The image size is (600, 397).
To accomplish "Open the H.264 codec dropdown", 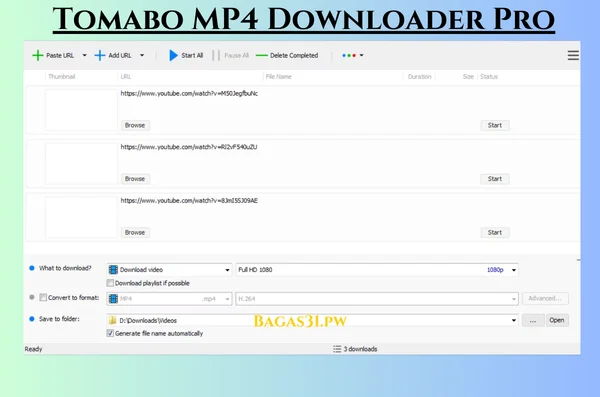I will pyautogui.click(x=514, y=299).
